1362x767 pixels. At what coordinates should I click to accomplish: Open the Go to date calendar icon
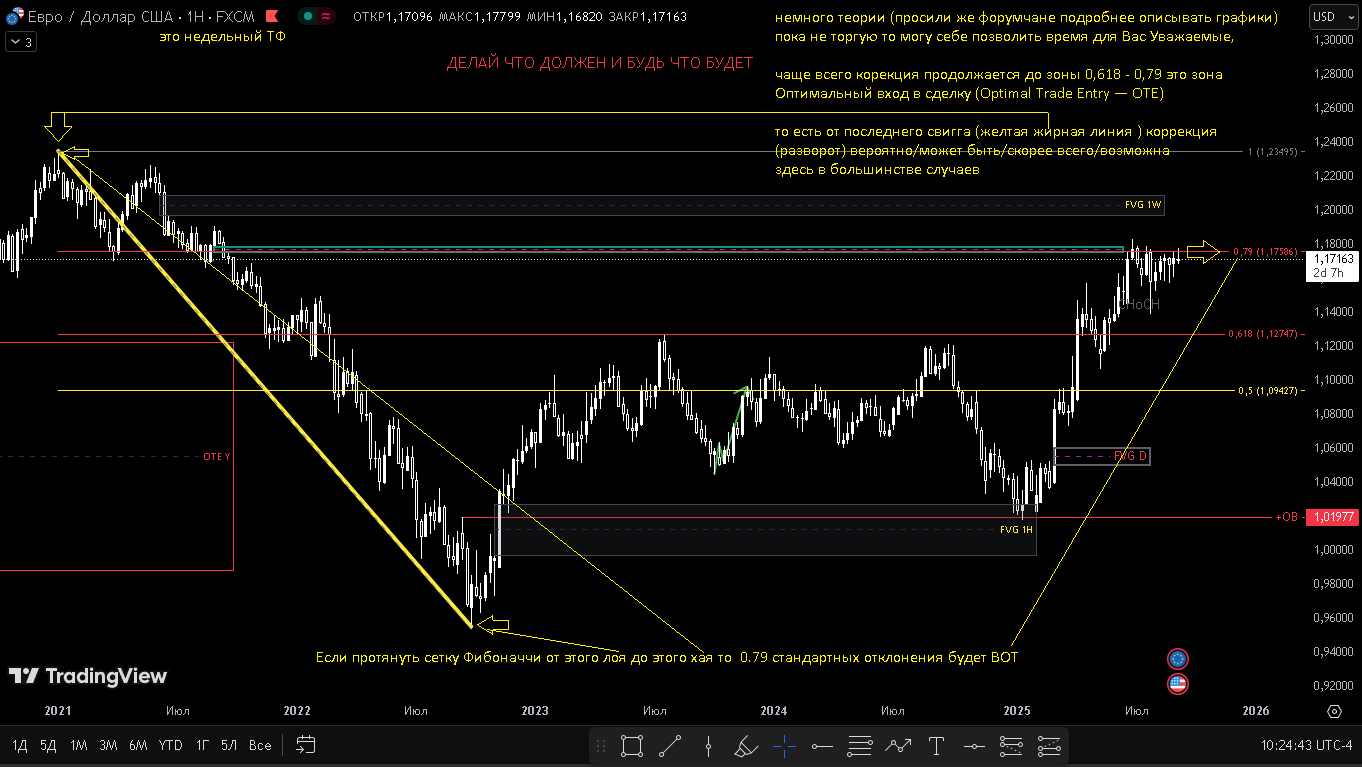click(x=306, y=745)
